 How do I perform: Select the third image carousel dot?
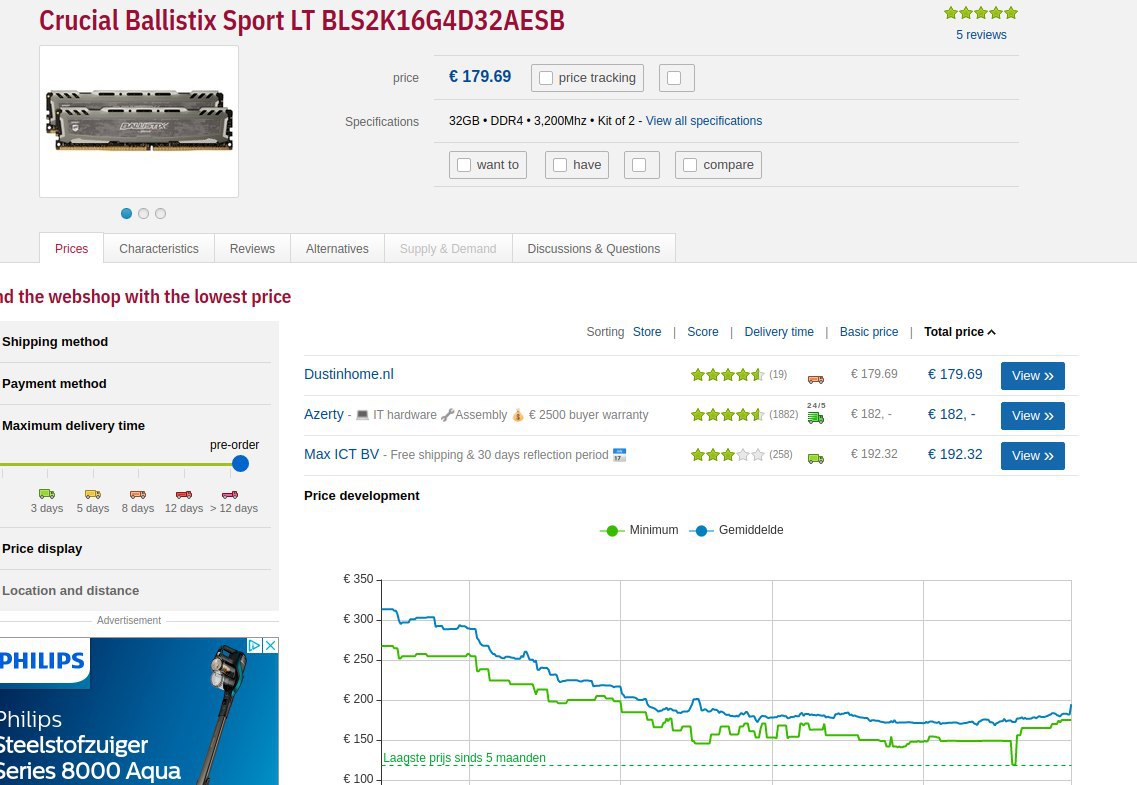[x=160, y=213]
